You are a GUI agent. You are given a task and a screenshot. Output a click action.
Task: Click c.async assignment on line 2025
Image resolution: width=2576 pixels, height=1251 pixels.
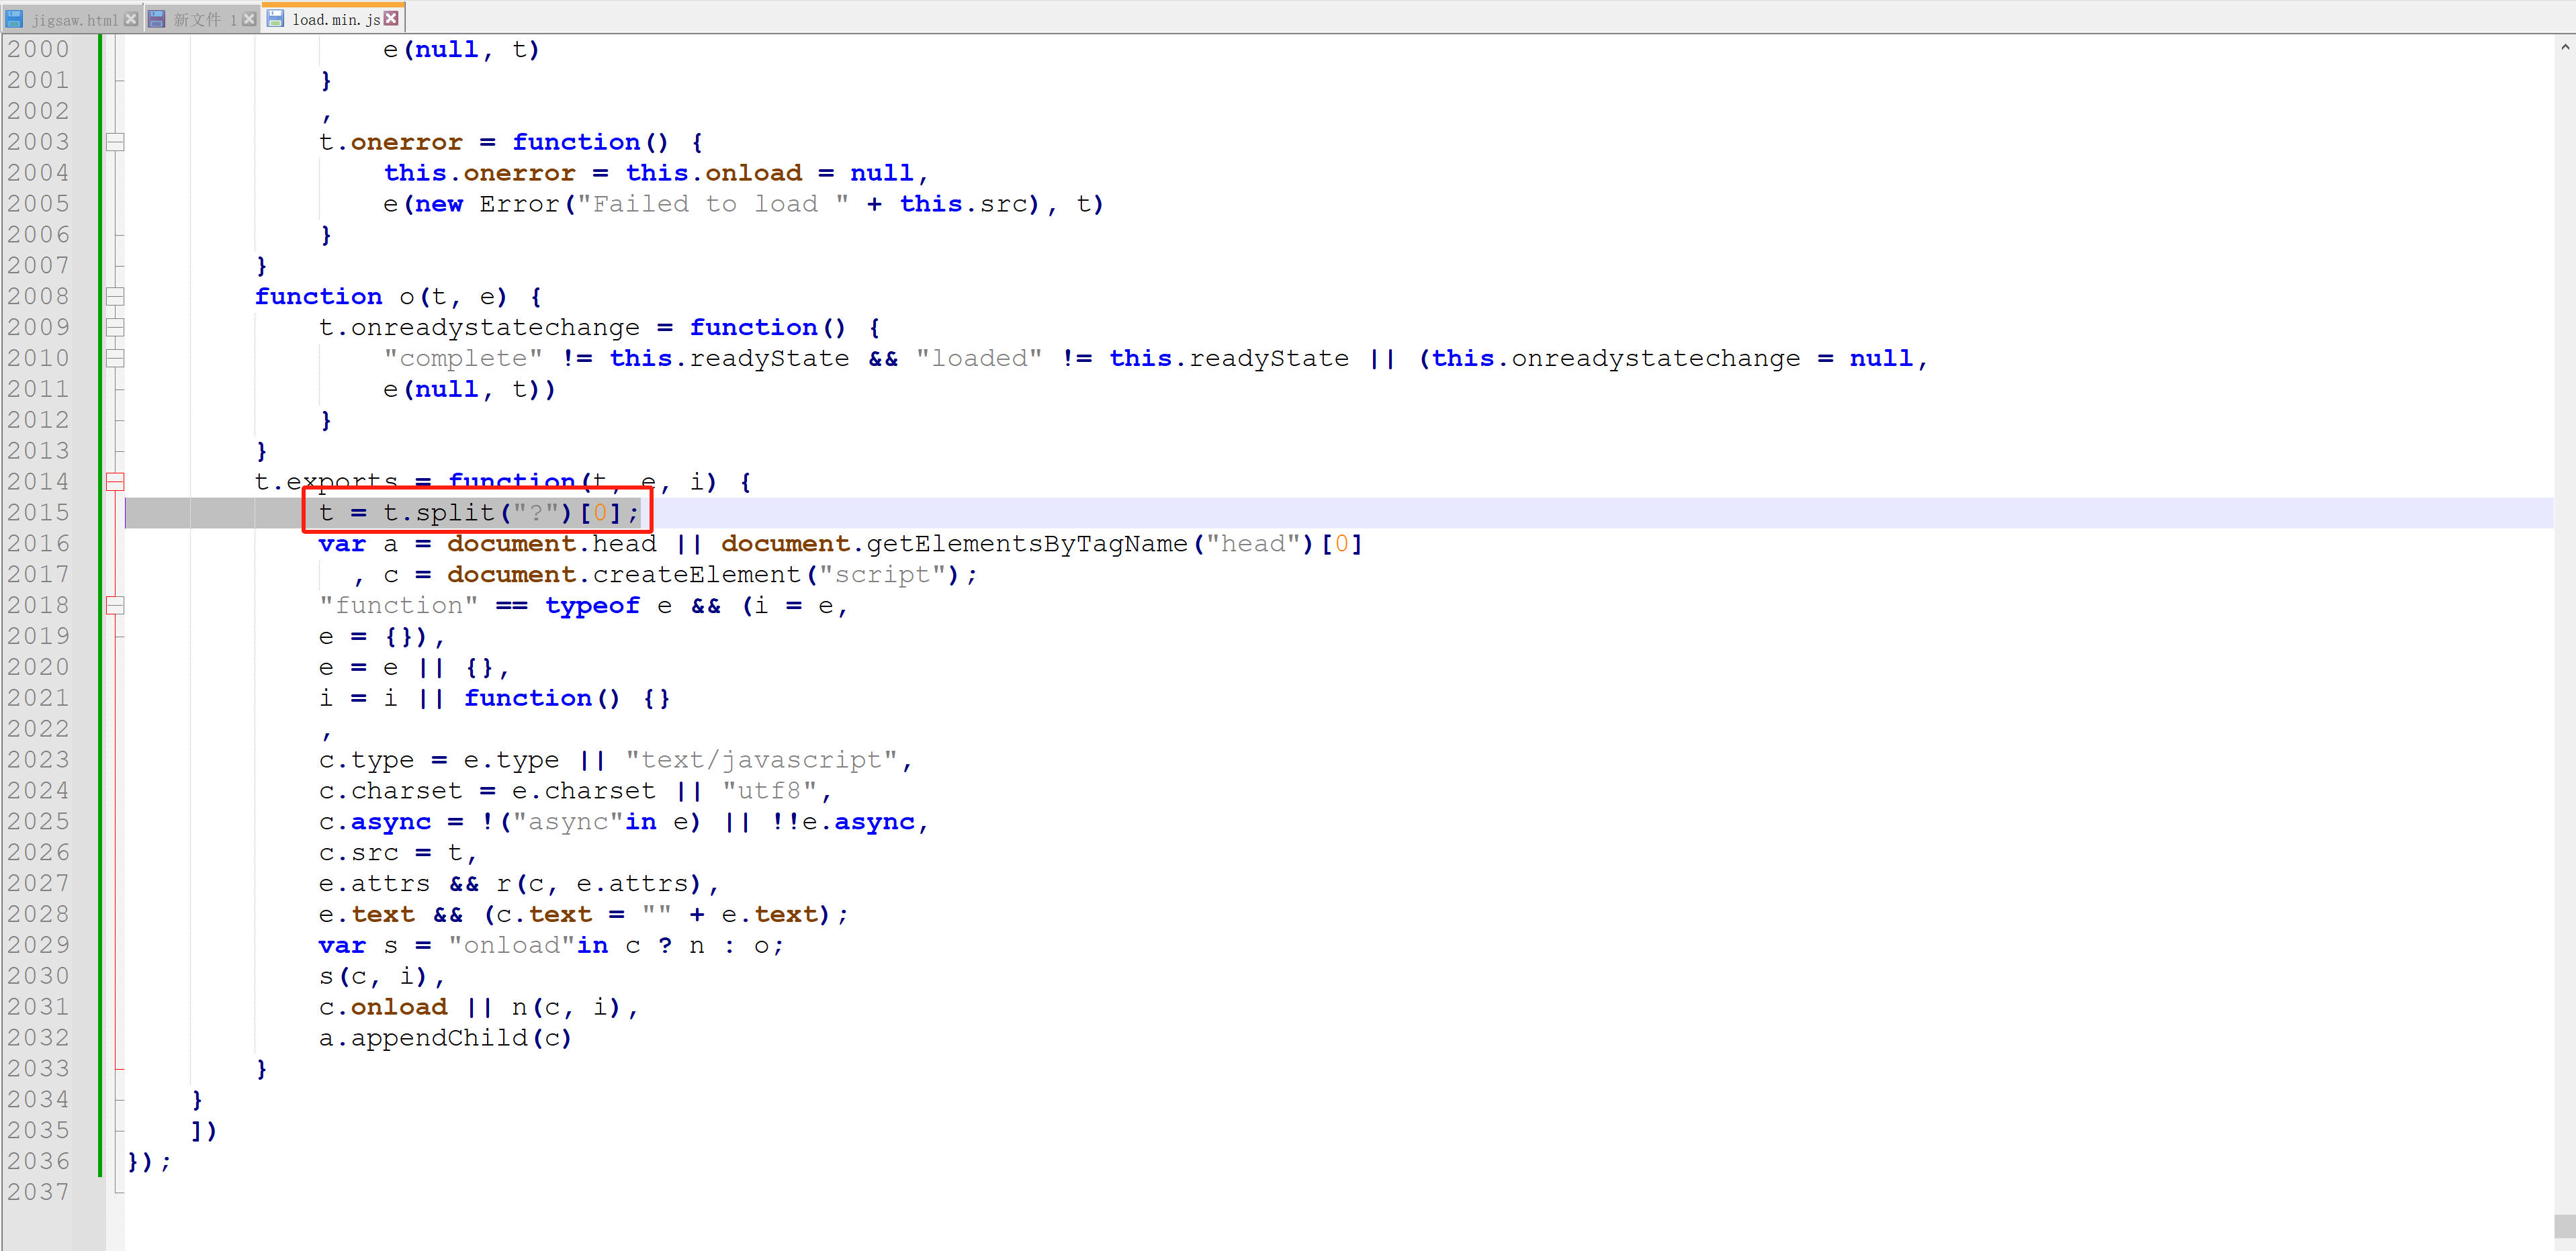[x=623, y=822]
